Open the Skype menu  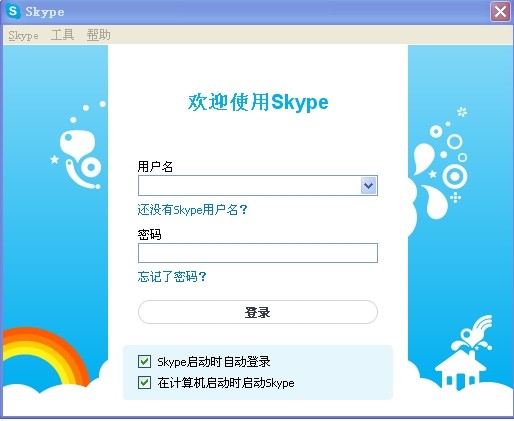pyautogui.click(x=23, y=35)
